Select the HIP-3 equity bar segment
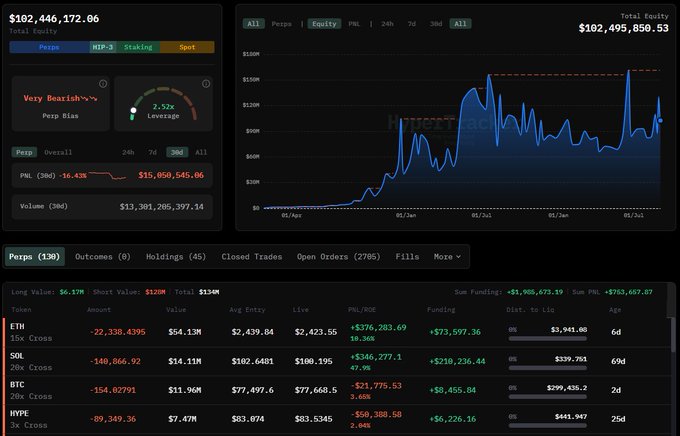This screenshot has height=436, width=680. tap(103, 47)
